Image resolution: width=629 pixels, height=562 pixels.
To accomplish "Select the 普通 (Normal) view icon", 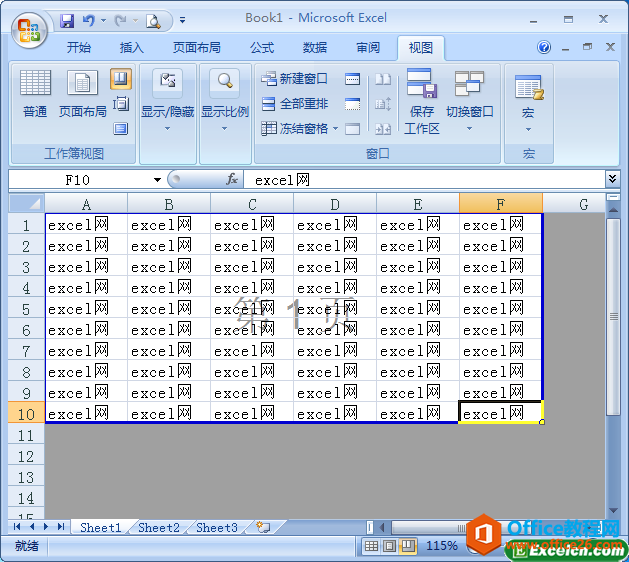I will tap(36, 94).
